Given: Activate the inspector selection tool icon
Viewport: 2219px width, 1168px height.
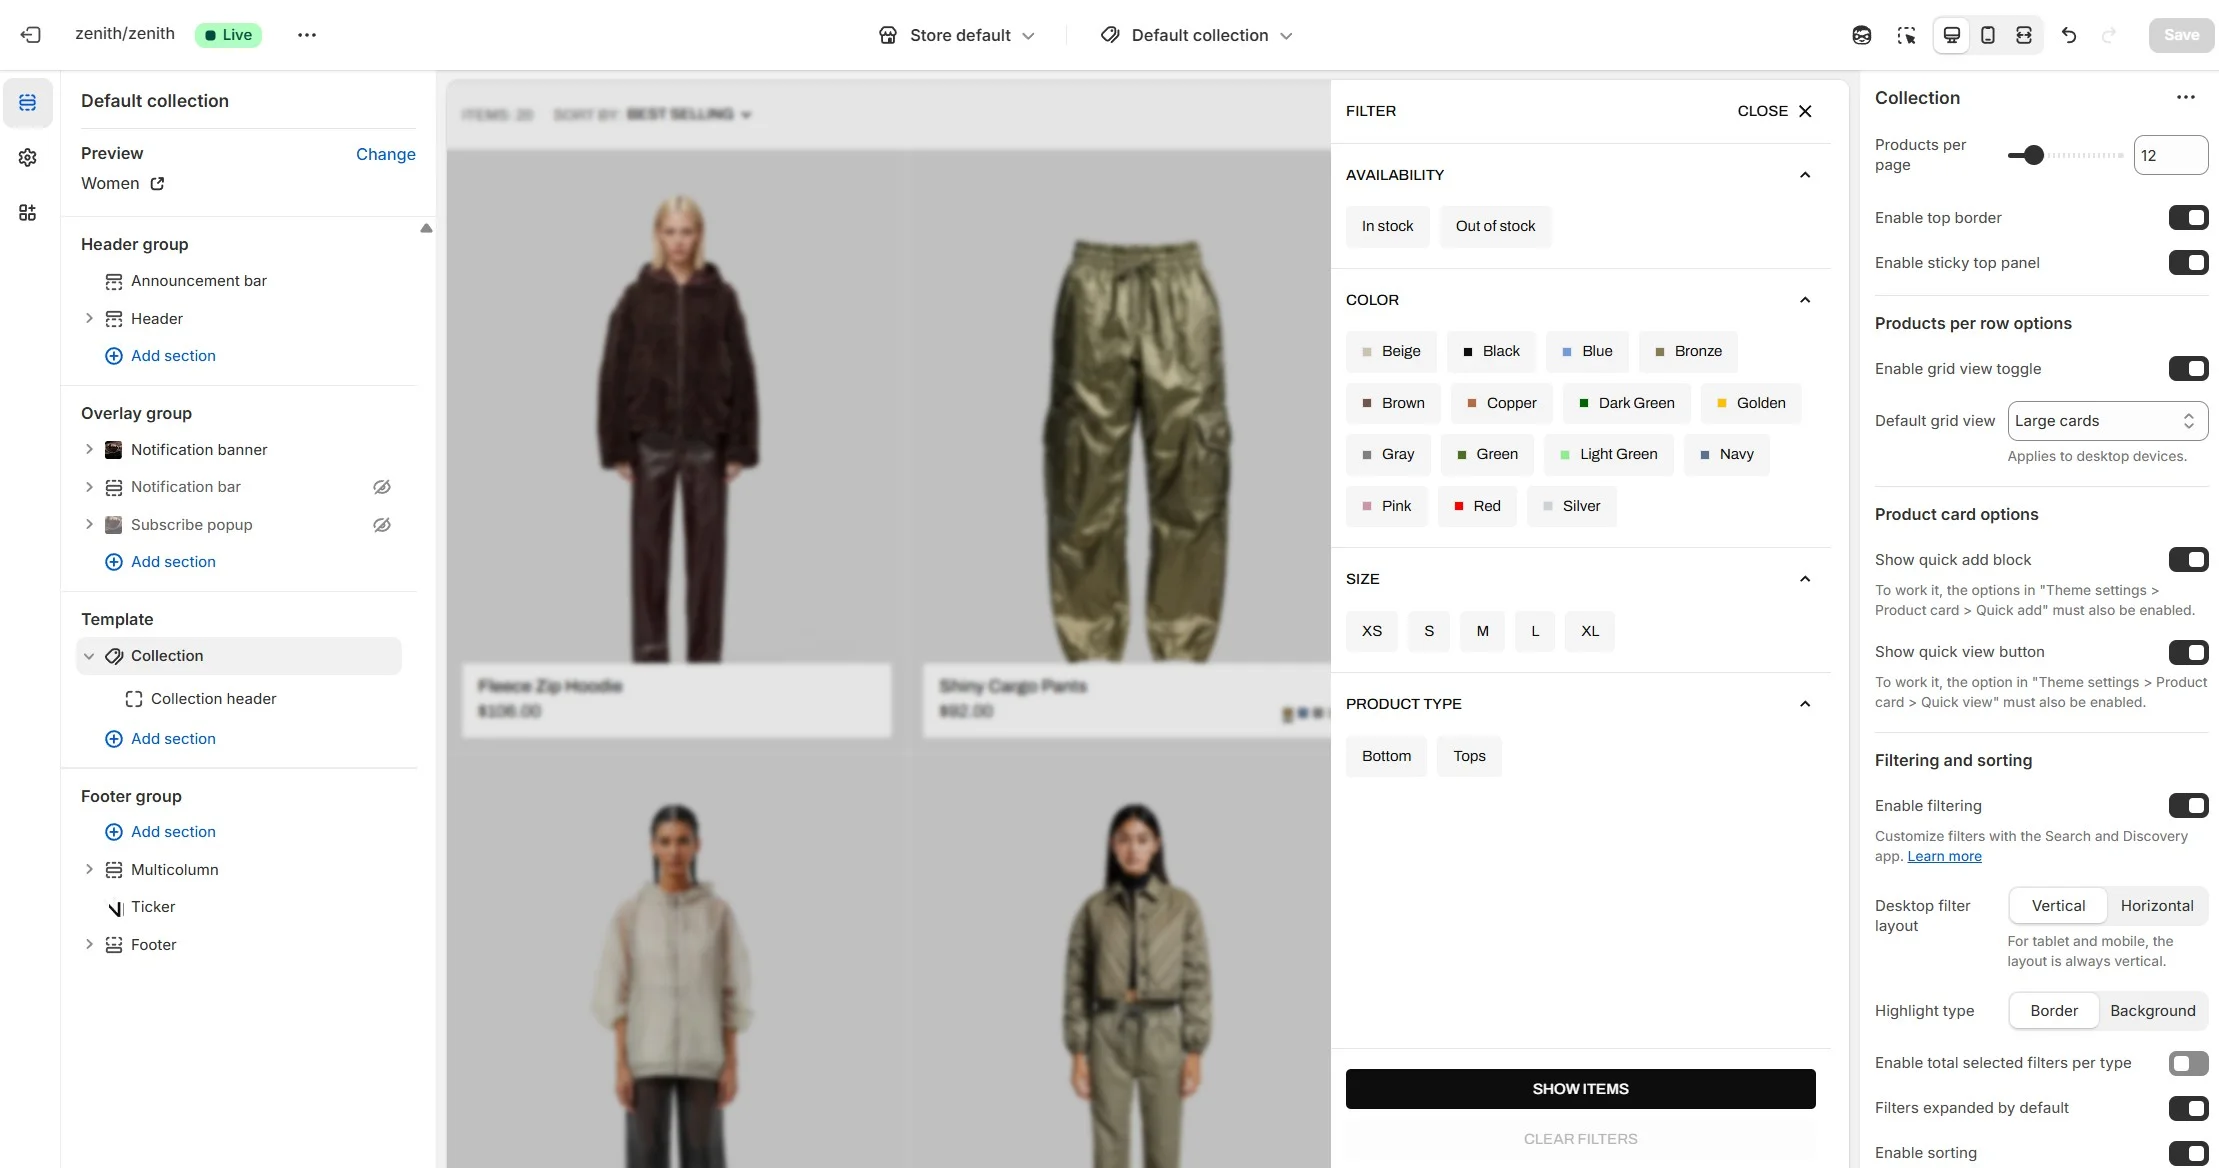Looking at the screenshot, I should tap(1906, 35).
